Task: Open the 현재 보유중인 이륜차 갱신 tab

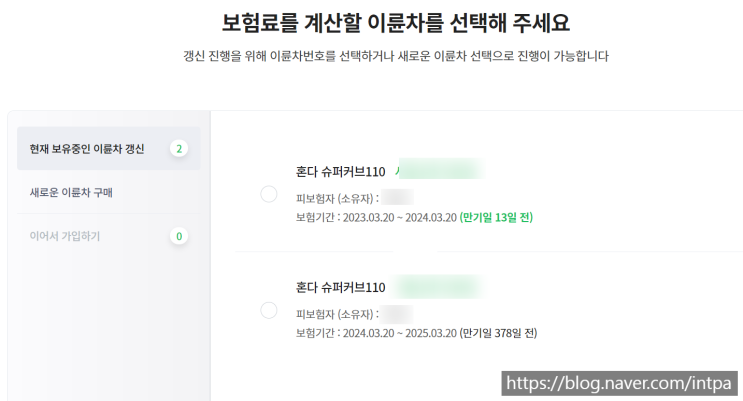Action: [x=87, y=149]
